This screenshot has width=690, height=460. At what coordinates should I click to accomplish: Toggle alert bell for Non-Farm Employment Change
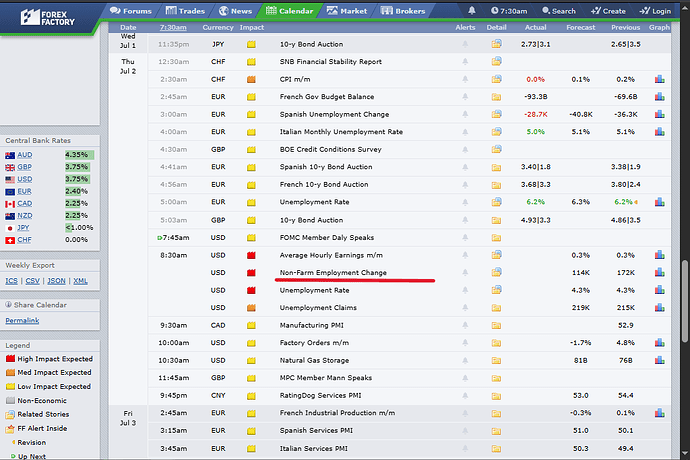pos(465,272)
